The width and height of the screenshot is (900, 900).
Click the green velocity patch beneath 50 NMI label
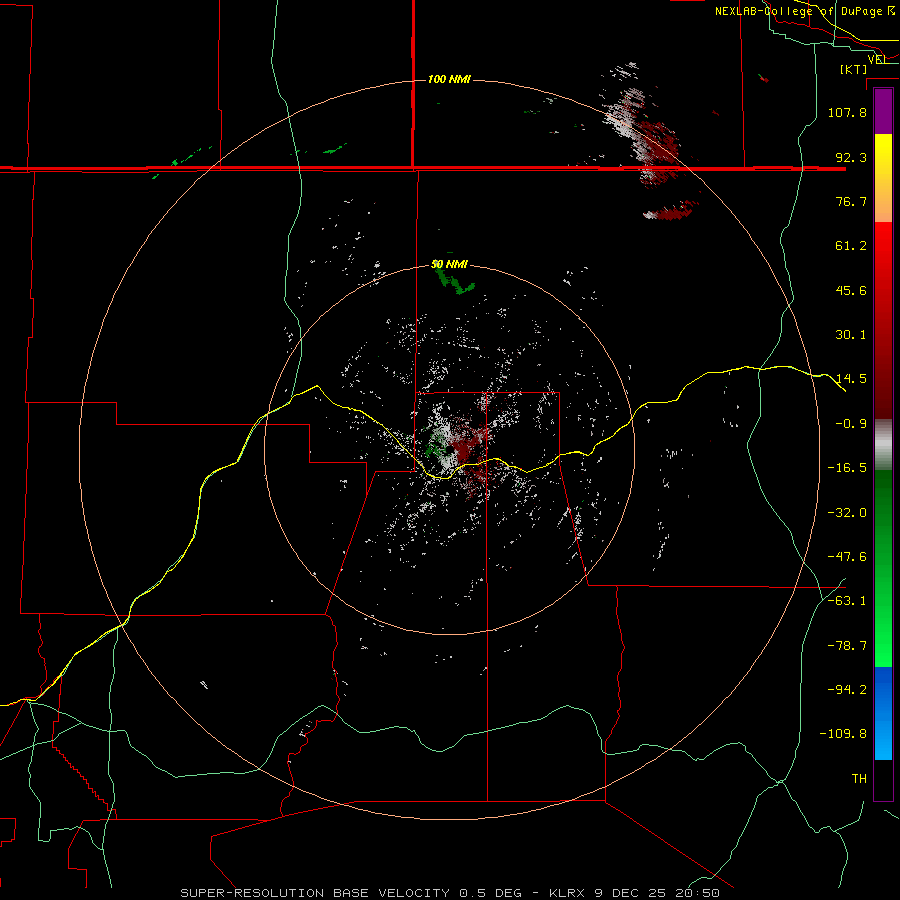(x=454, y=281)
